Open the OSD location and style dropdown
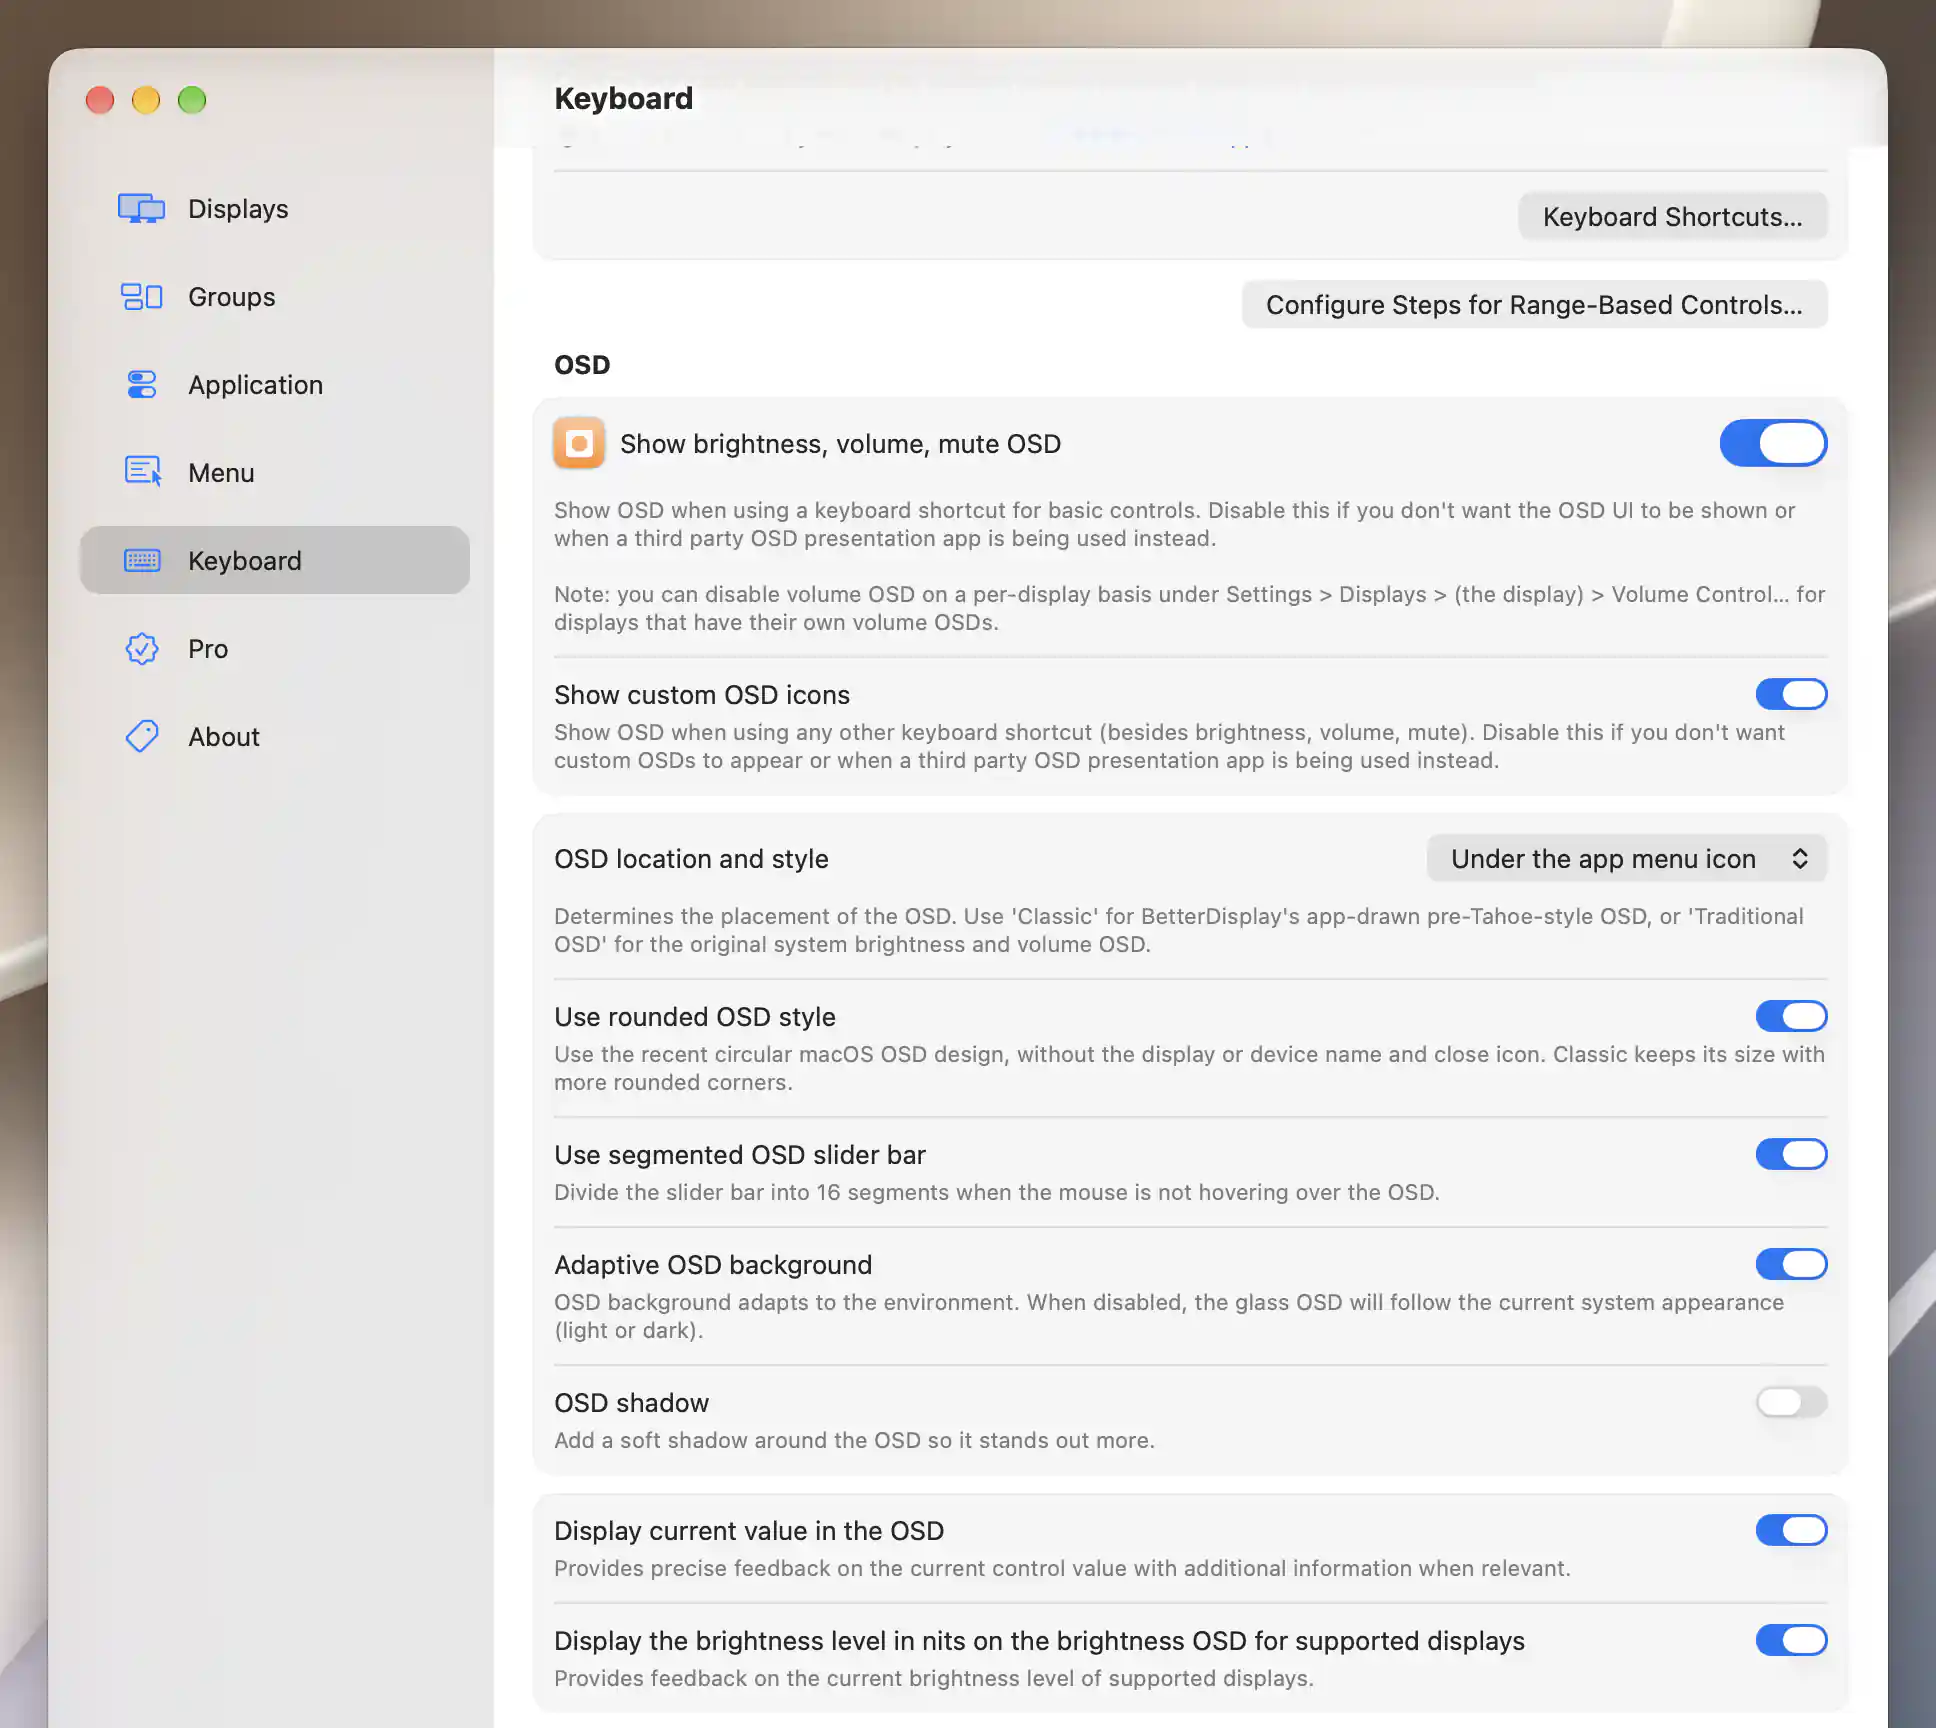This screenshot has height=1728, width=1936. pyautogui.click(x=1627, y=858)
